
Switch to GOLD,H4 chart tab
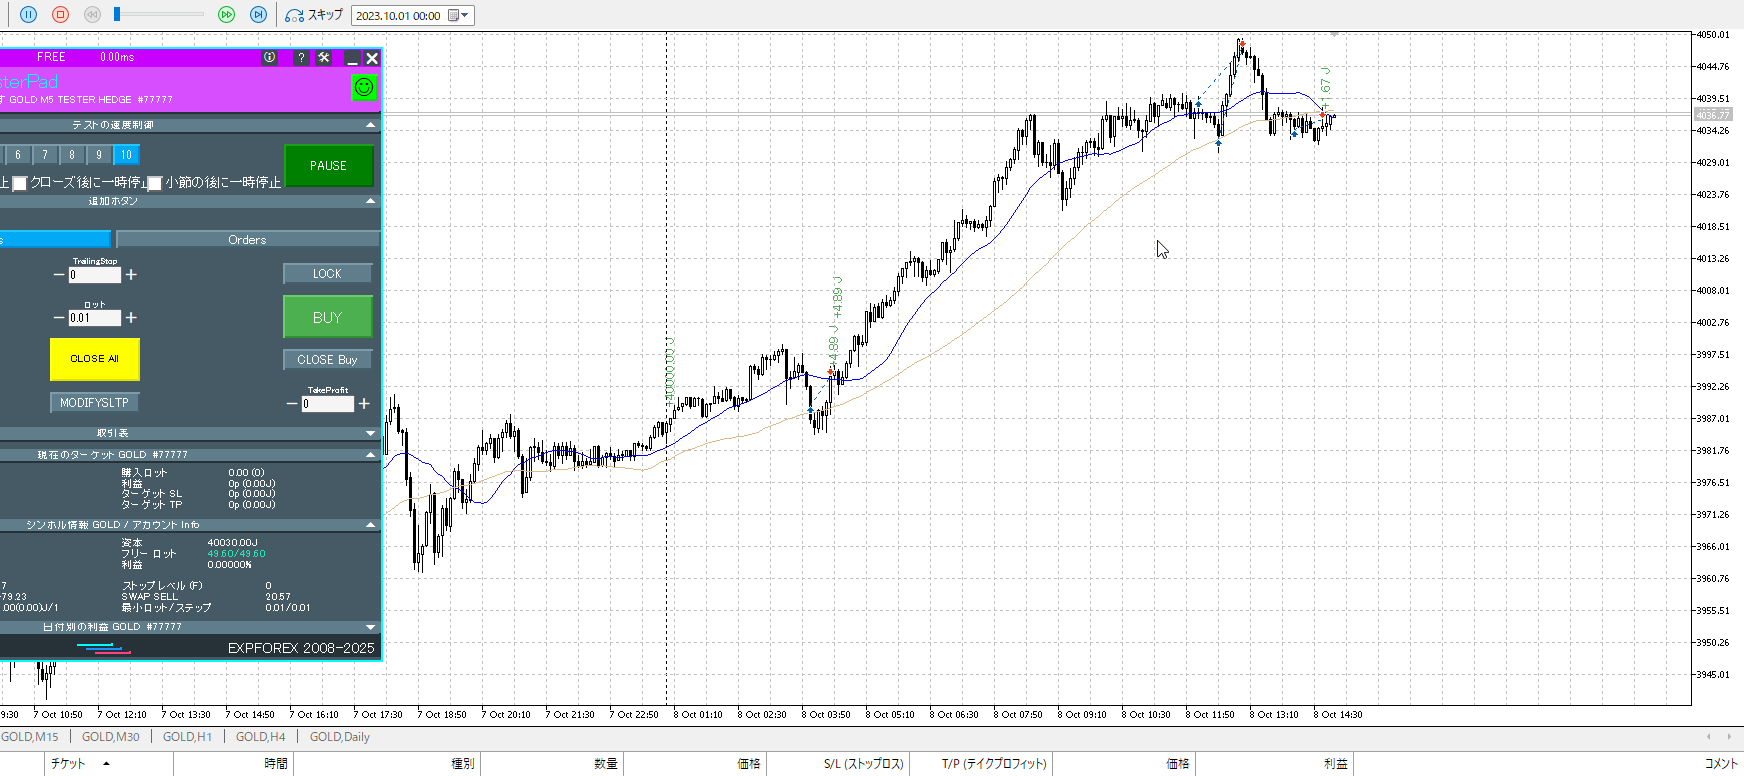(x=260, y=737)
